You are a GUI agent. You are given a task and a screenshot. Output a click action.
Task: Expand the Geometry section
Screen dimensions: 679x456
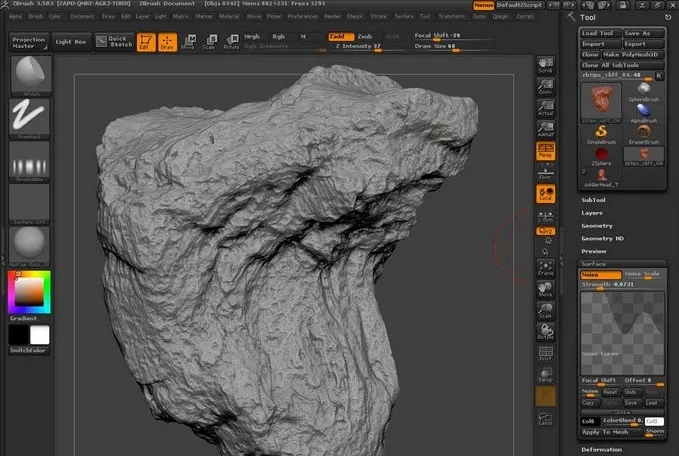coord(597,225)
